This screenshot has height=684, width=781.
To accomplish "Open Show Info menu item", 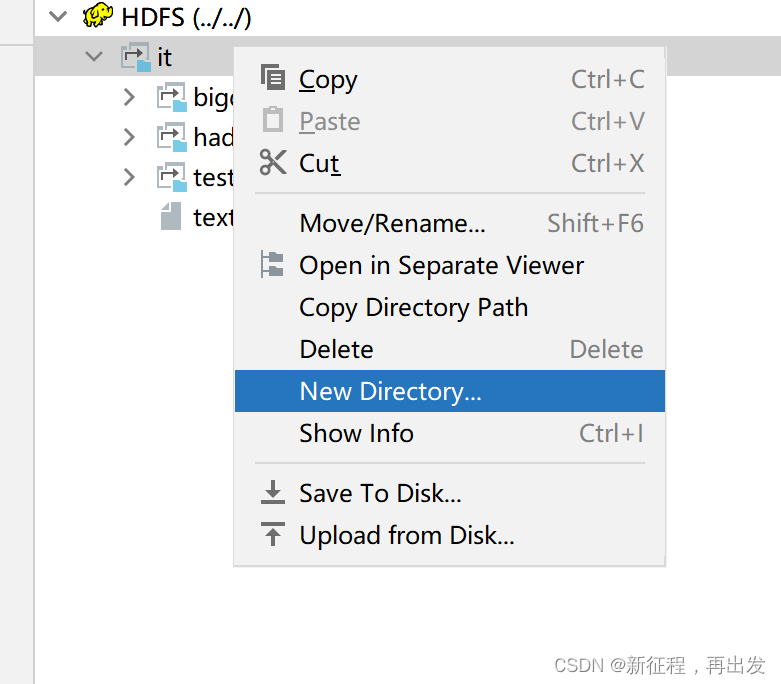I will (450, 433).
